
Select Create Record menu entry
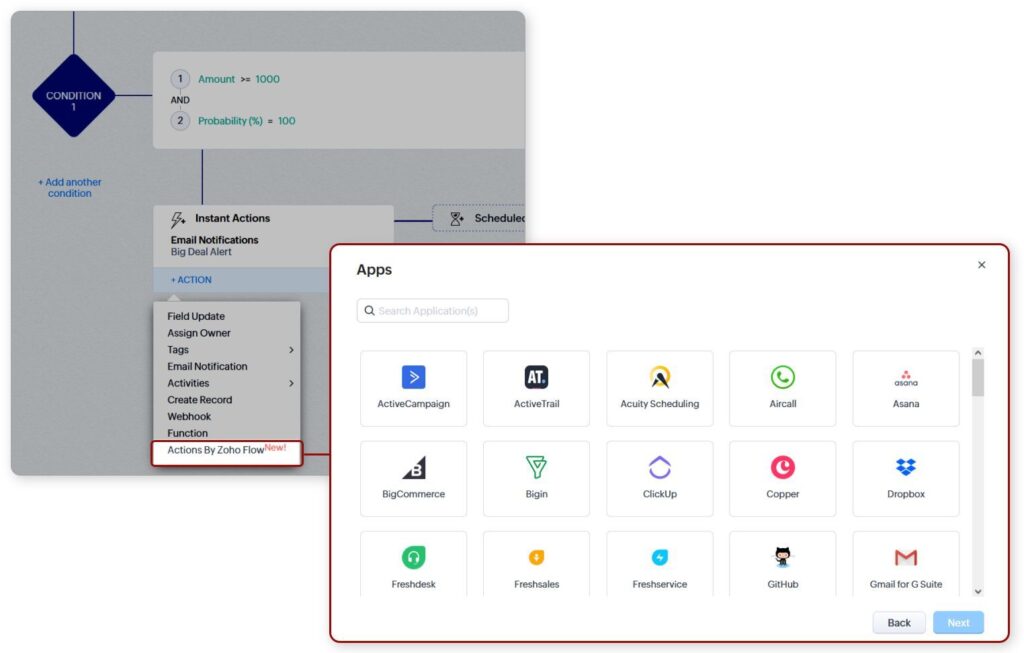point(199,400)
